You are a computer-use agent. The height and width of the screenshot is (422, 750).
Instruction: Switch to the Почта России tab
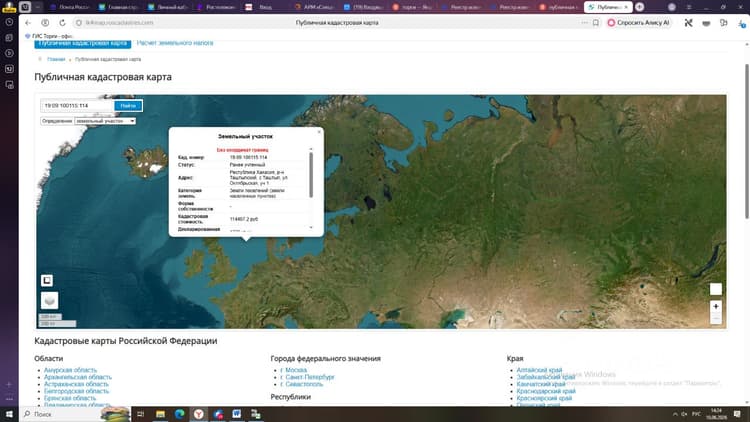click(x=70, y=7)
